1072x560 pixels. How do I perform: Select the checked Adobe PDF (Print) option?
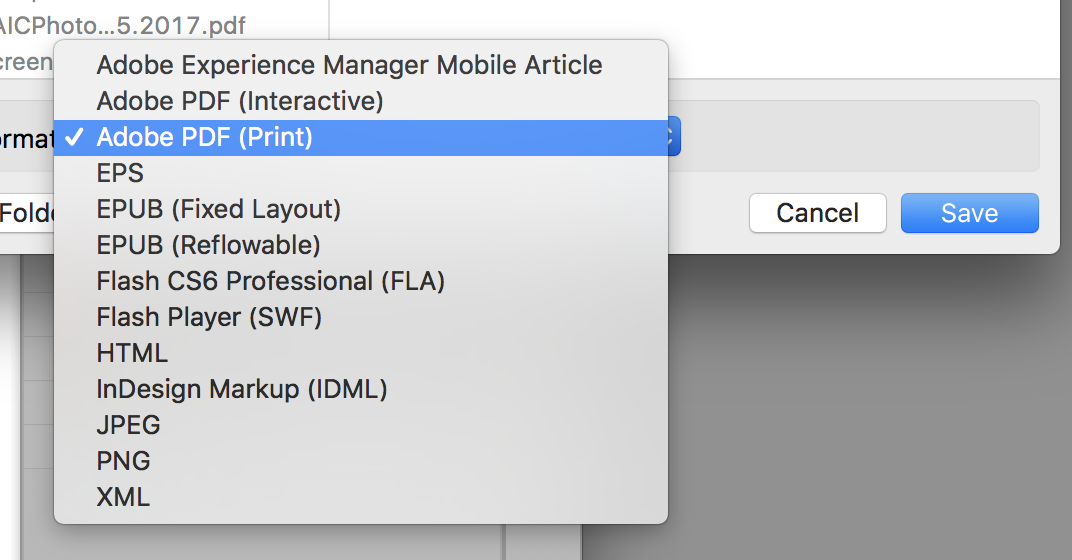(361, 137)
